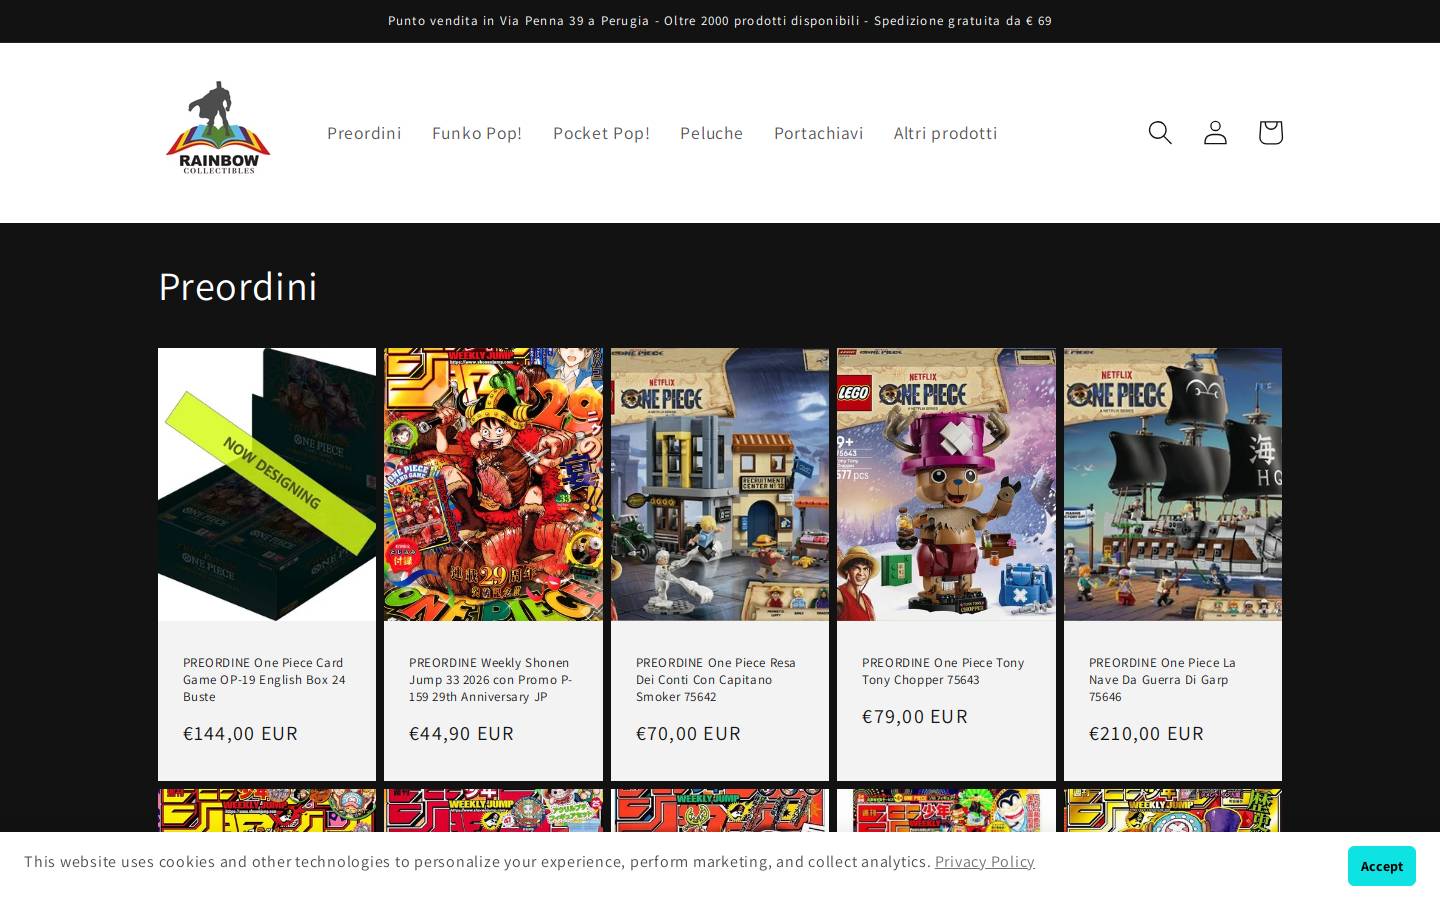Screen dimensions: 1440x900
Task: Open the Altri prodotti menu item
Action: (x=945, y=133)
